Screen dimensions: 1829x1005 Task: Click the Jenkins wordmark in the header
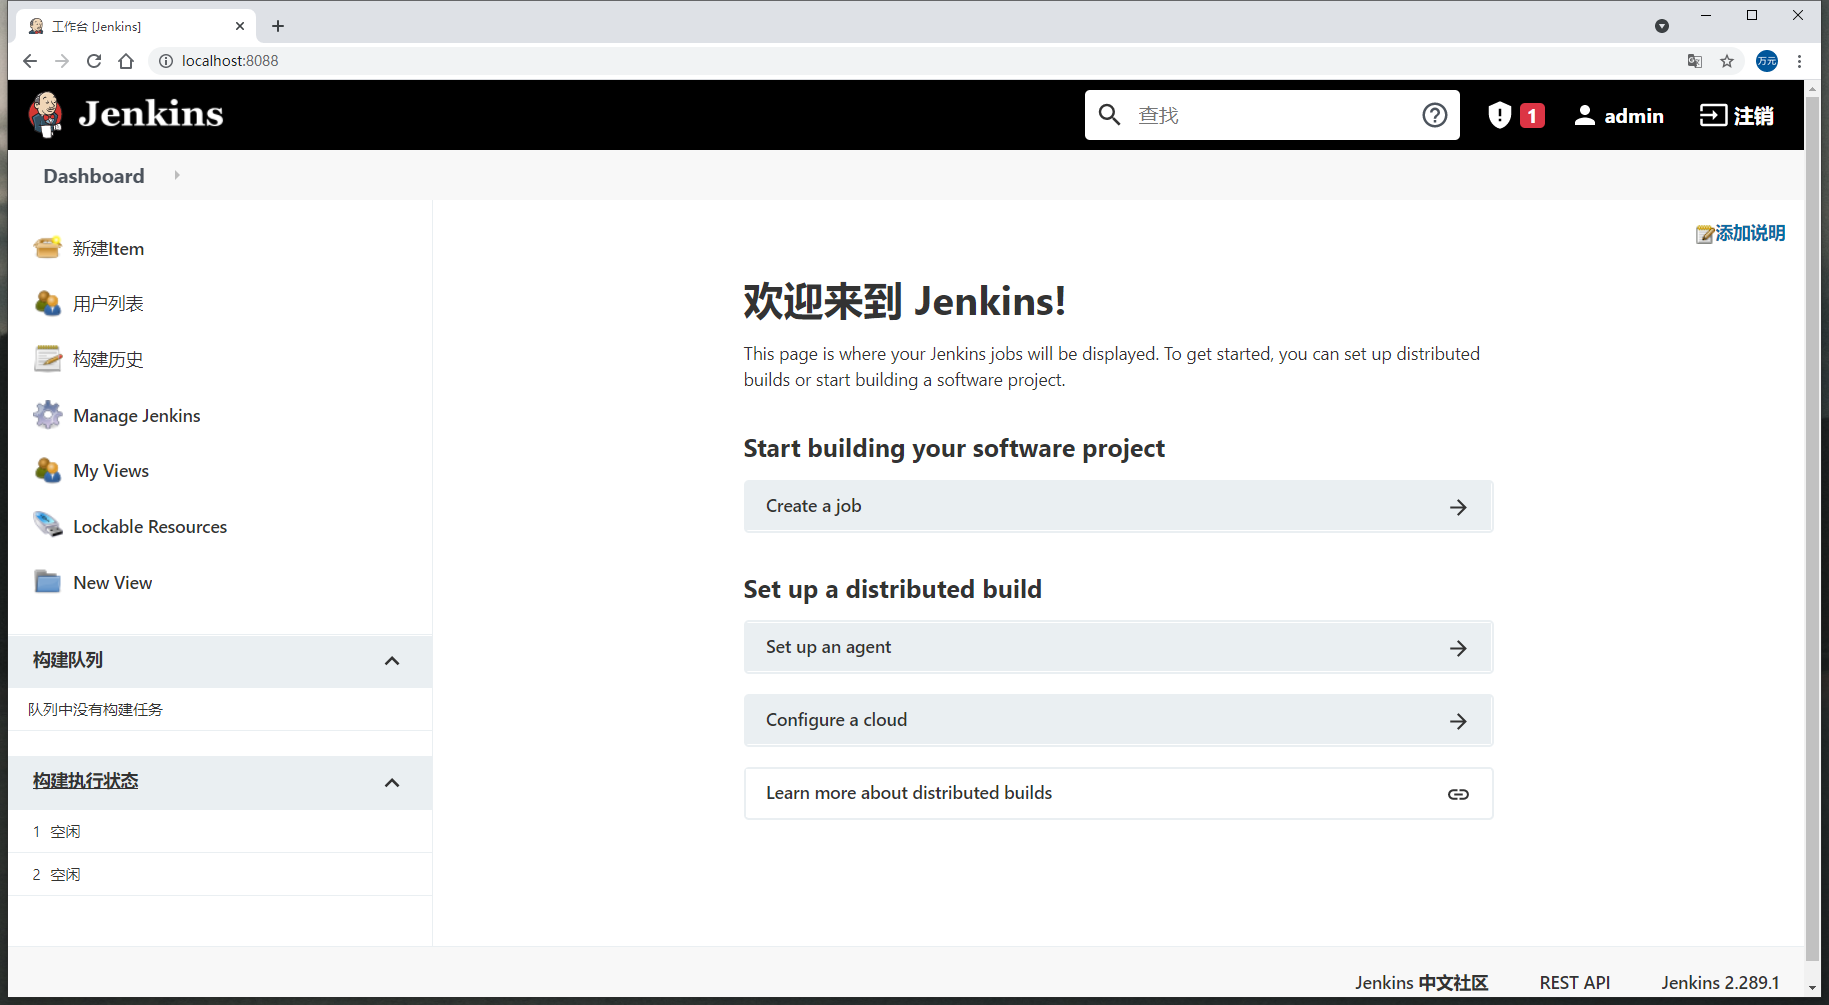pos(151,114)
